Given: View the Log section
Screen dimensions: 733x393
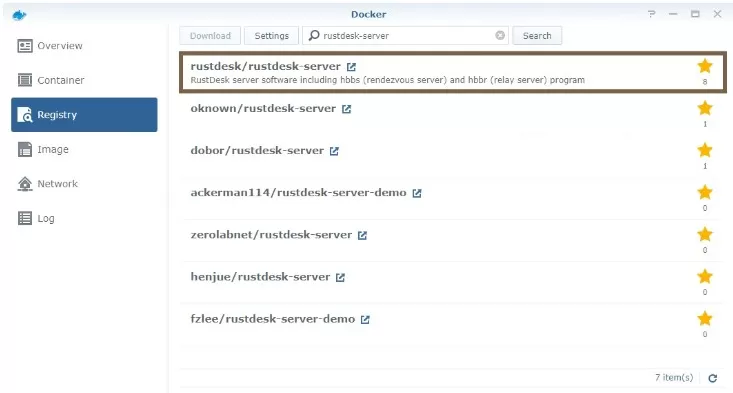Looking at the screenshot, I should coord(84,218).
